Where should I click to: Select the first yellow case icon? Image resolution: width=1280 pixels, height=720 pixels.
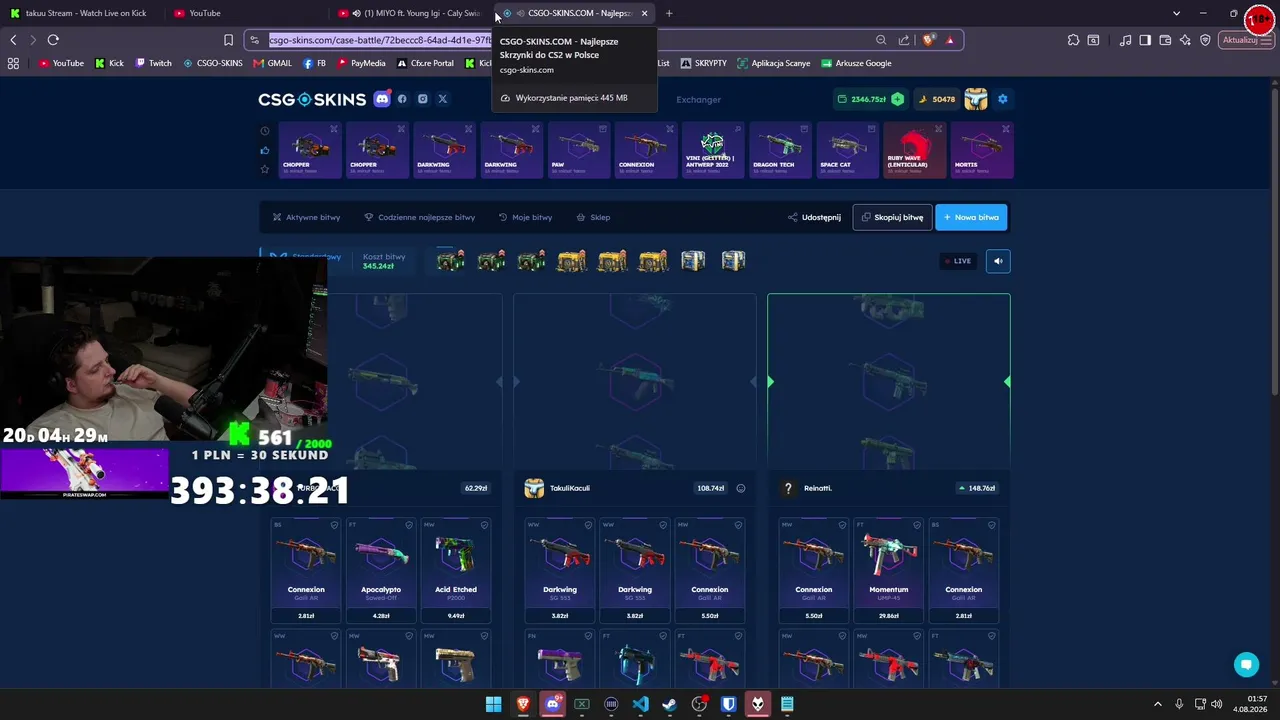tap(572, 261)
